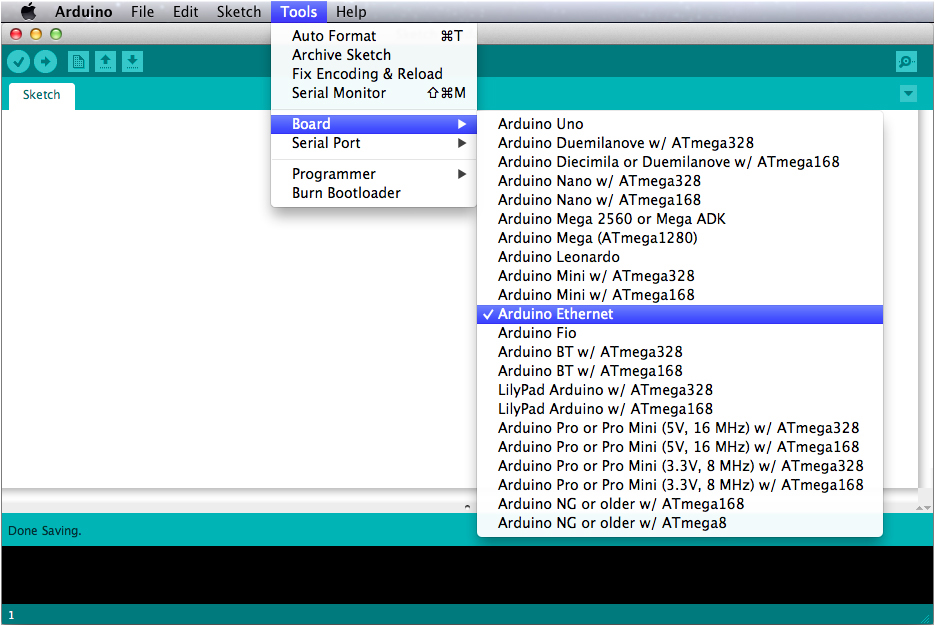Screen dimensions: 935x626
Task: Select Arduino Mega 2560 or Mega ADK
Action: click(680, 219)
